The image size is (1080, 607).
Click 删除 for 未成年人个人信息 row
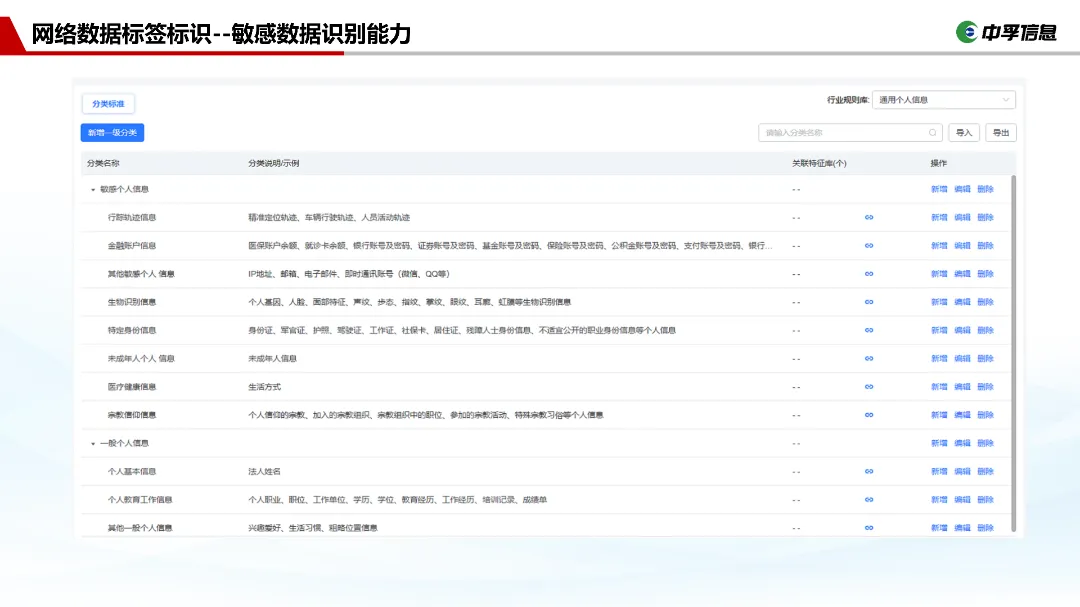pos(985,358)
